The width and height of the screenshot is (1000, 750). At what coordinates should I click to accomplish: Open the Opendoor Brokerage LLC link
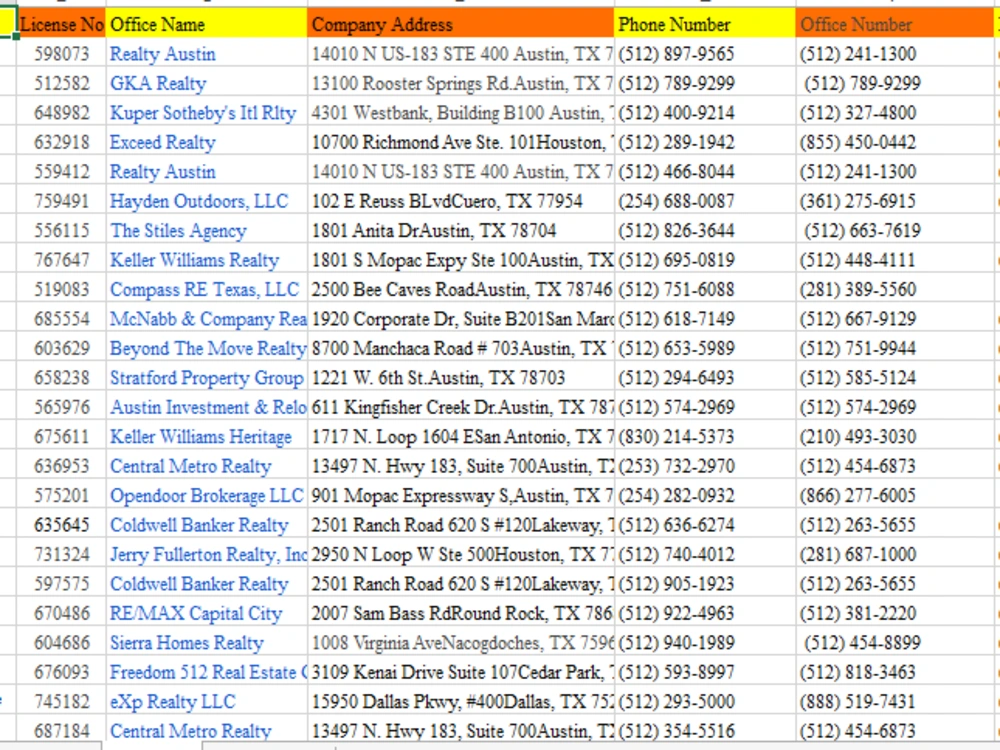pos(207,496)
